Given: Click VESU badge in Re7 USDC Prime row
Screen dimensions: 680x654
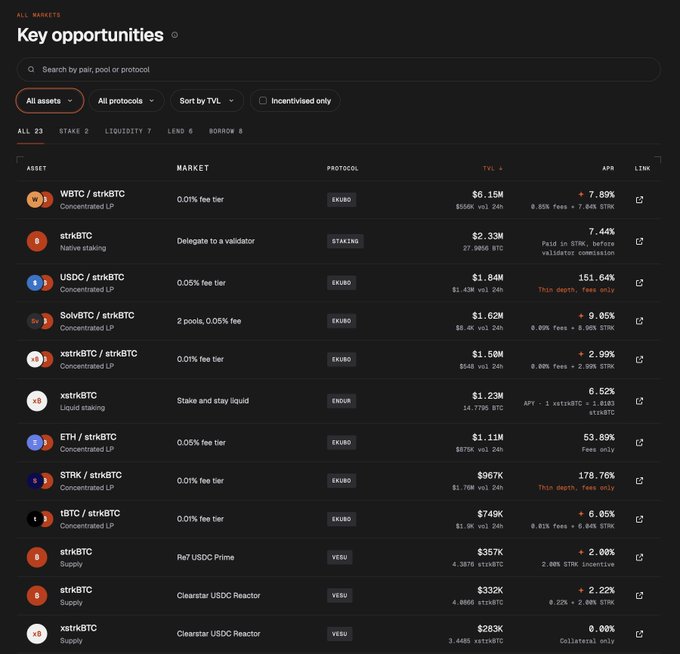Looking at the screenshot, I should [340, 557].
